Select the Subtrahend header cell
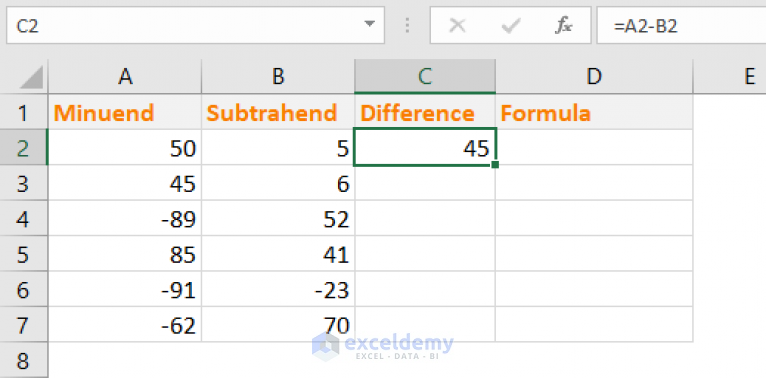This screenshot has height=378, width=766. click(x=278, y=112)
